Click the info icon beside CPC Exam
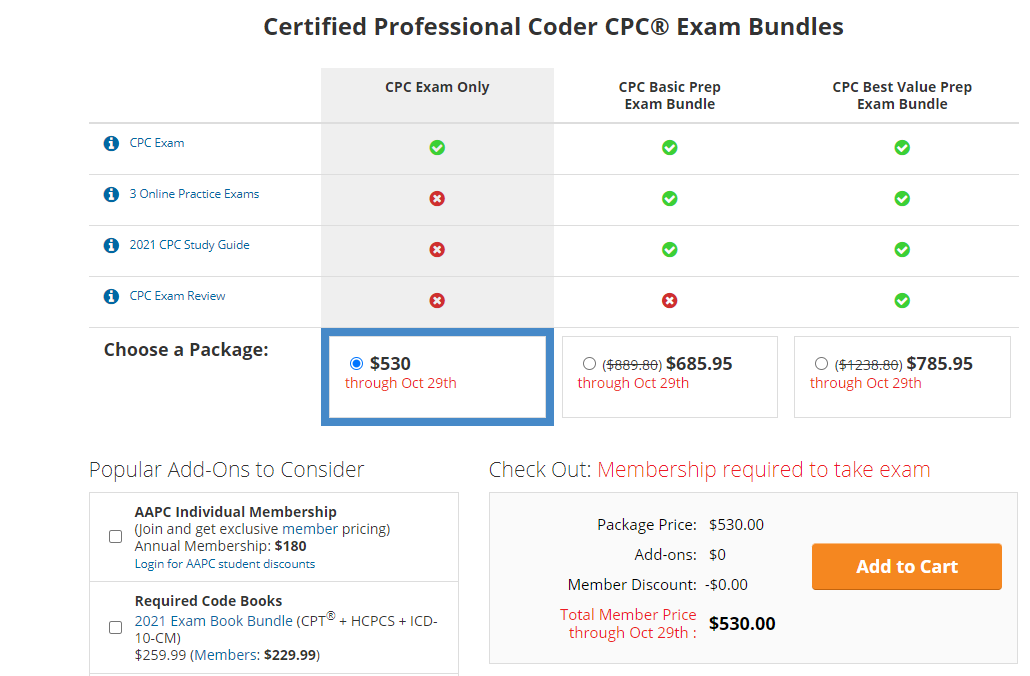The image size is (1030, 676). [x=110, y=143]
